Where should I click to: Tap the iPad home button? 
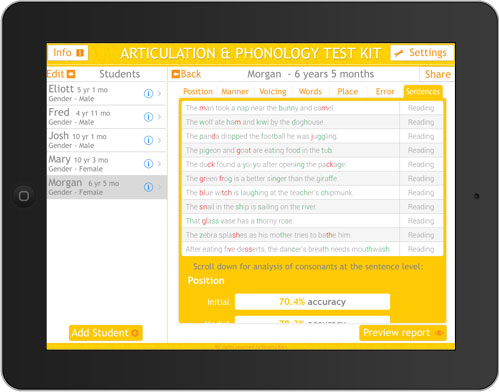[24, 196]
